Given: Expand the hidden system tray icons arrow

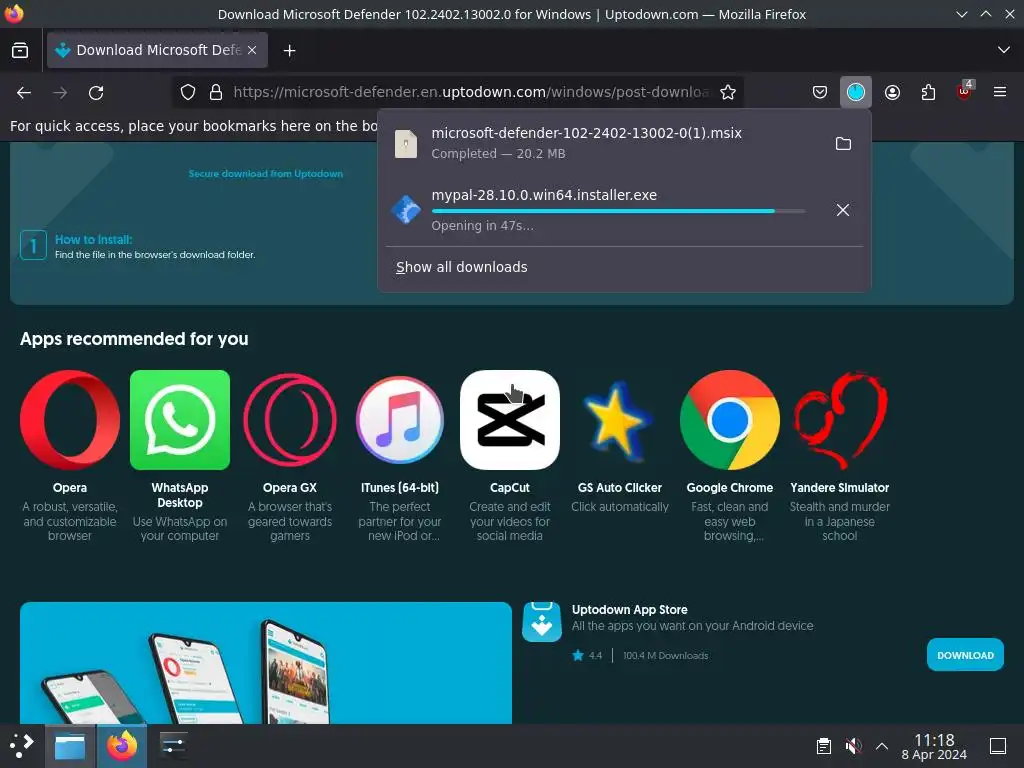Looking at the screenshot, I should click(x=882, y=746).
